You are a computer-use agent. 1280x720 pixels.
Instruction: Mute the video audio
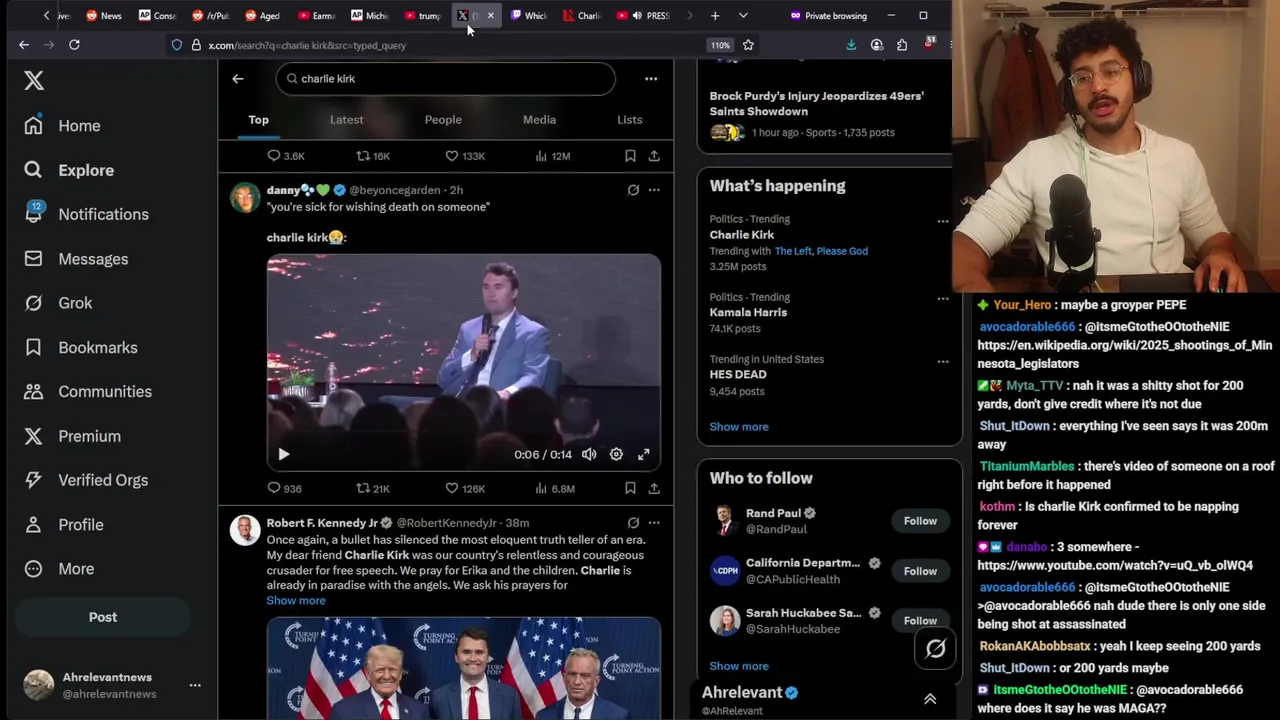tap(589, 455)
